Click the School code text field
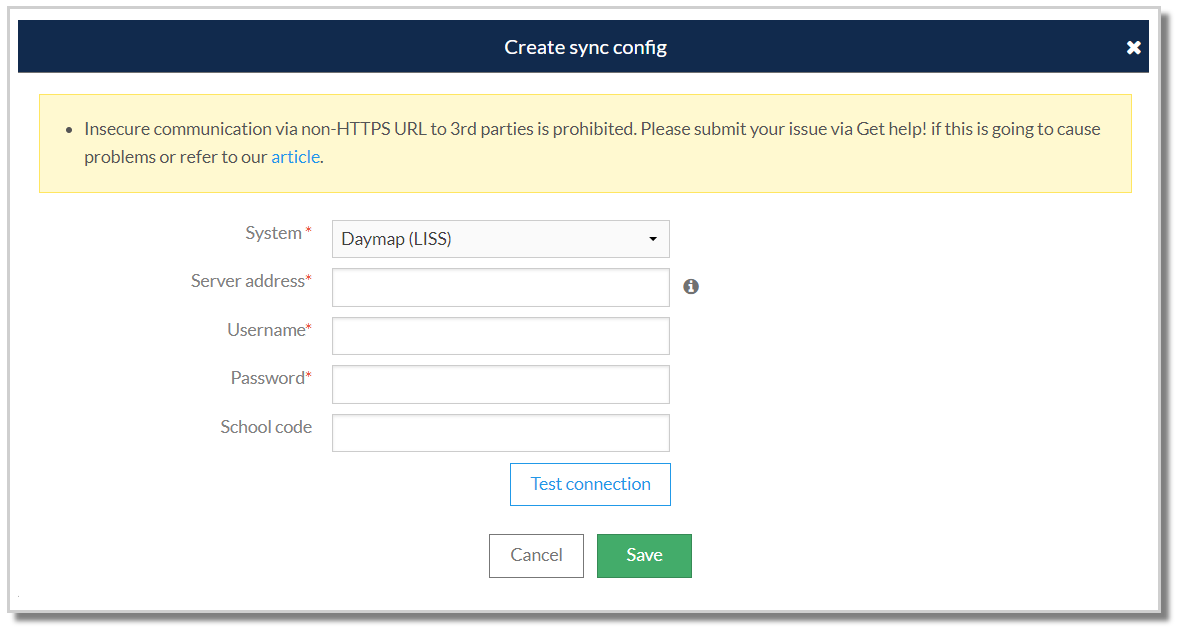 500,433
